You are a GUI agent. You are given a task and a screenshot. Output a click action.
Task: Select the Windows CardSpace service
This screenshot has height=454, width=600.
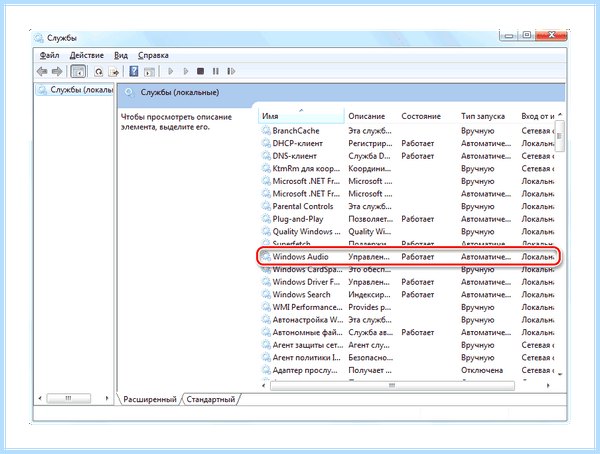408,269
